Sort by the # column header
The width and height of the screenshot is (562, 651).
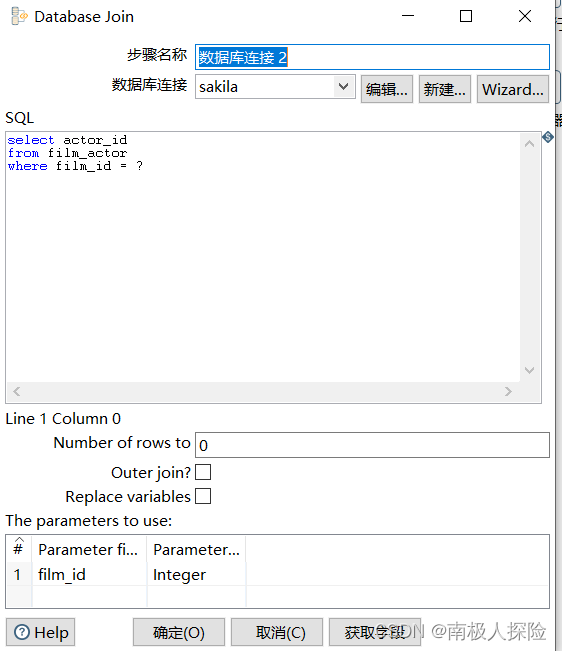point(19,549)
